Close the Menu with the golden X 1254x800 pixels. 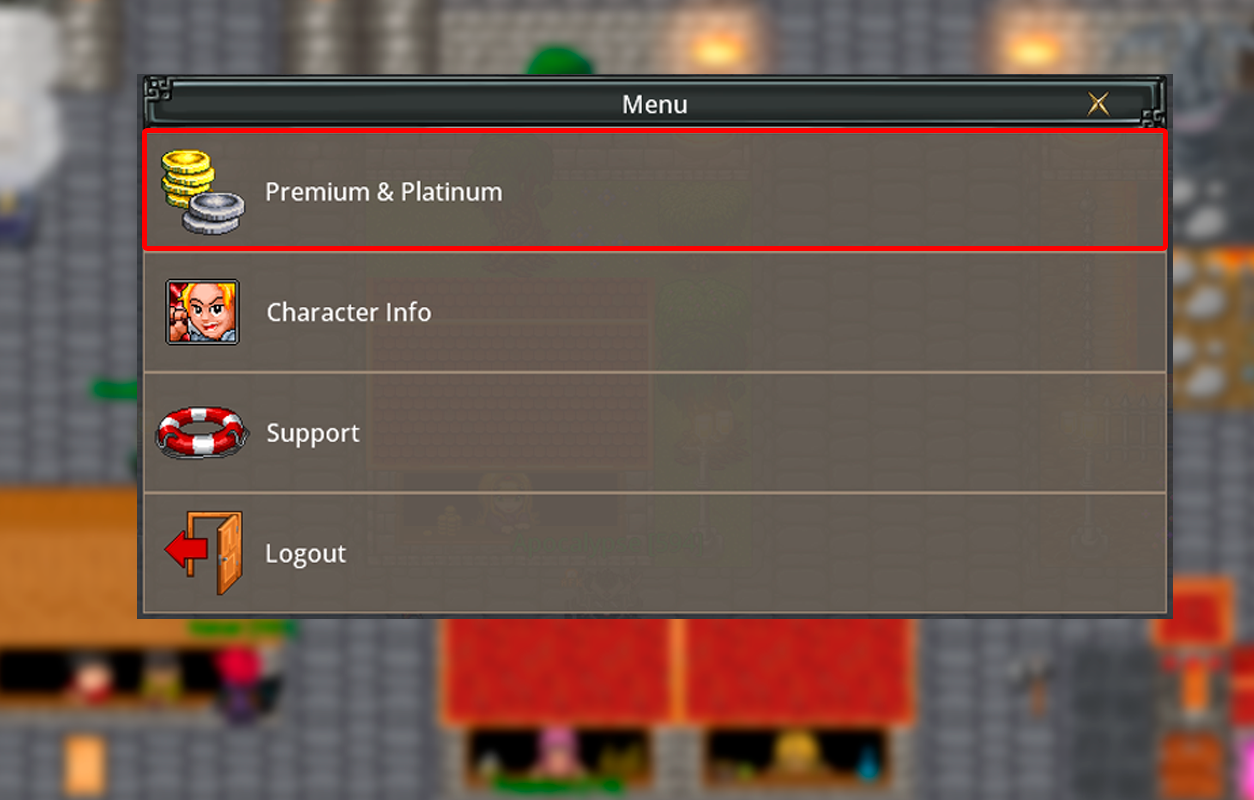[1098, 103]
